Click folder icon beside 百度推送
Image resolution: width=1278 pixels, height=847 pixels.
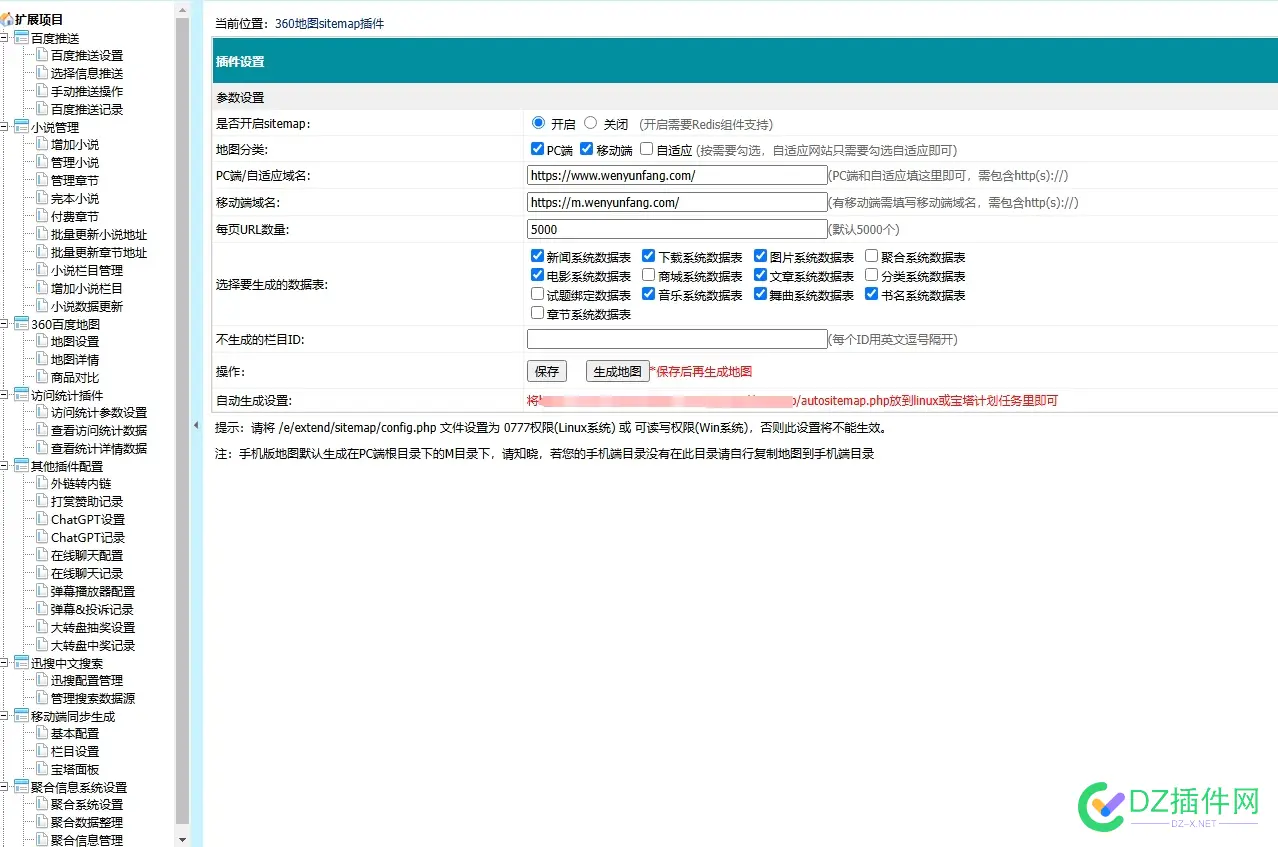pyautogui.click(x=21, y=38)
